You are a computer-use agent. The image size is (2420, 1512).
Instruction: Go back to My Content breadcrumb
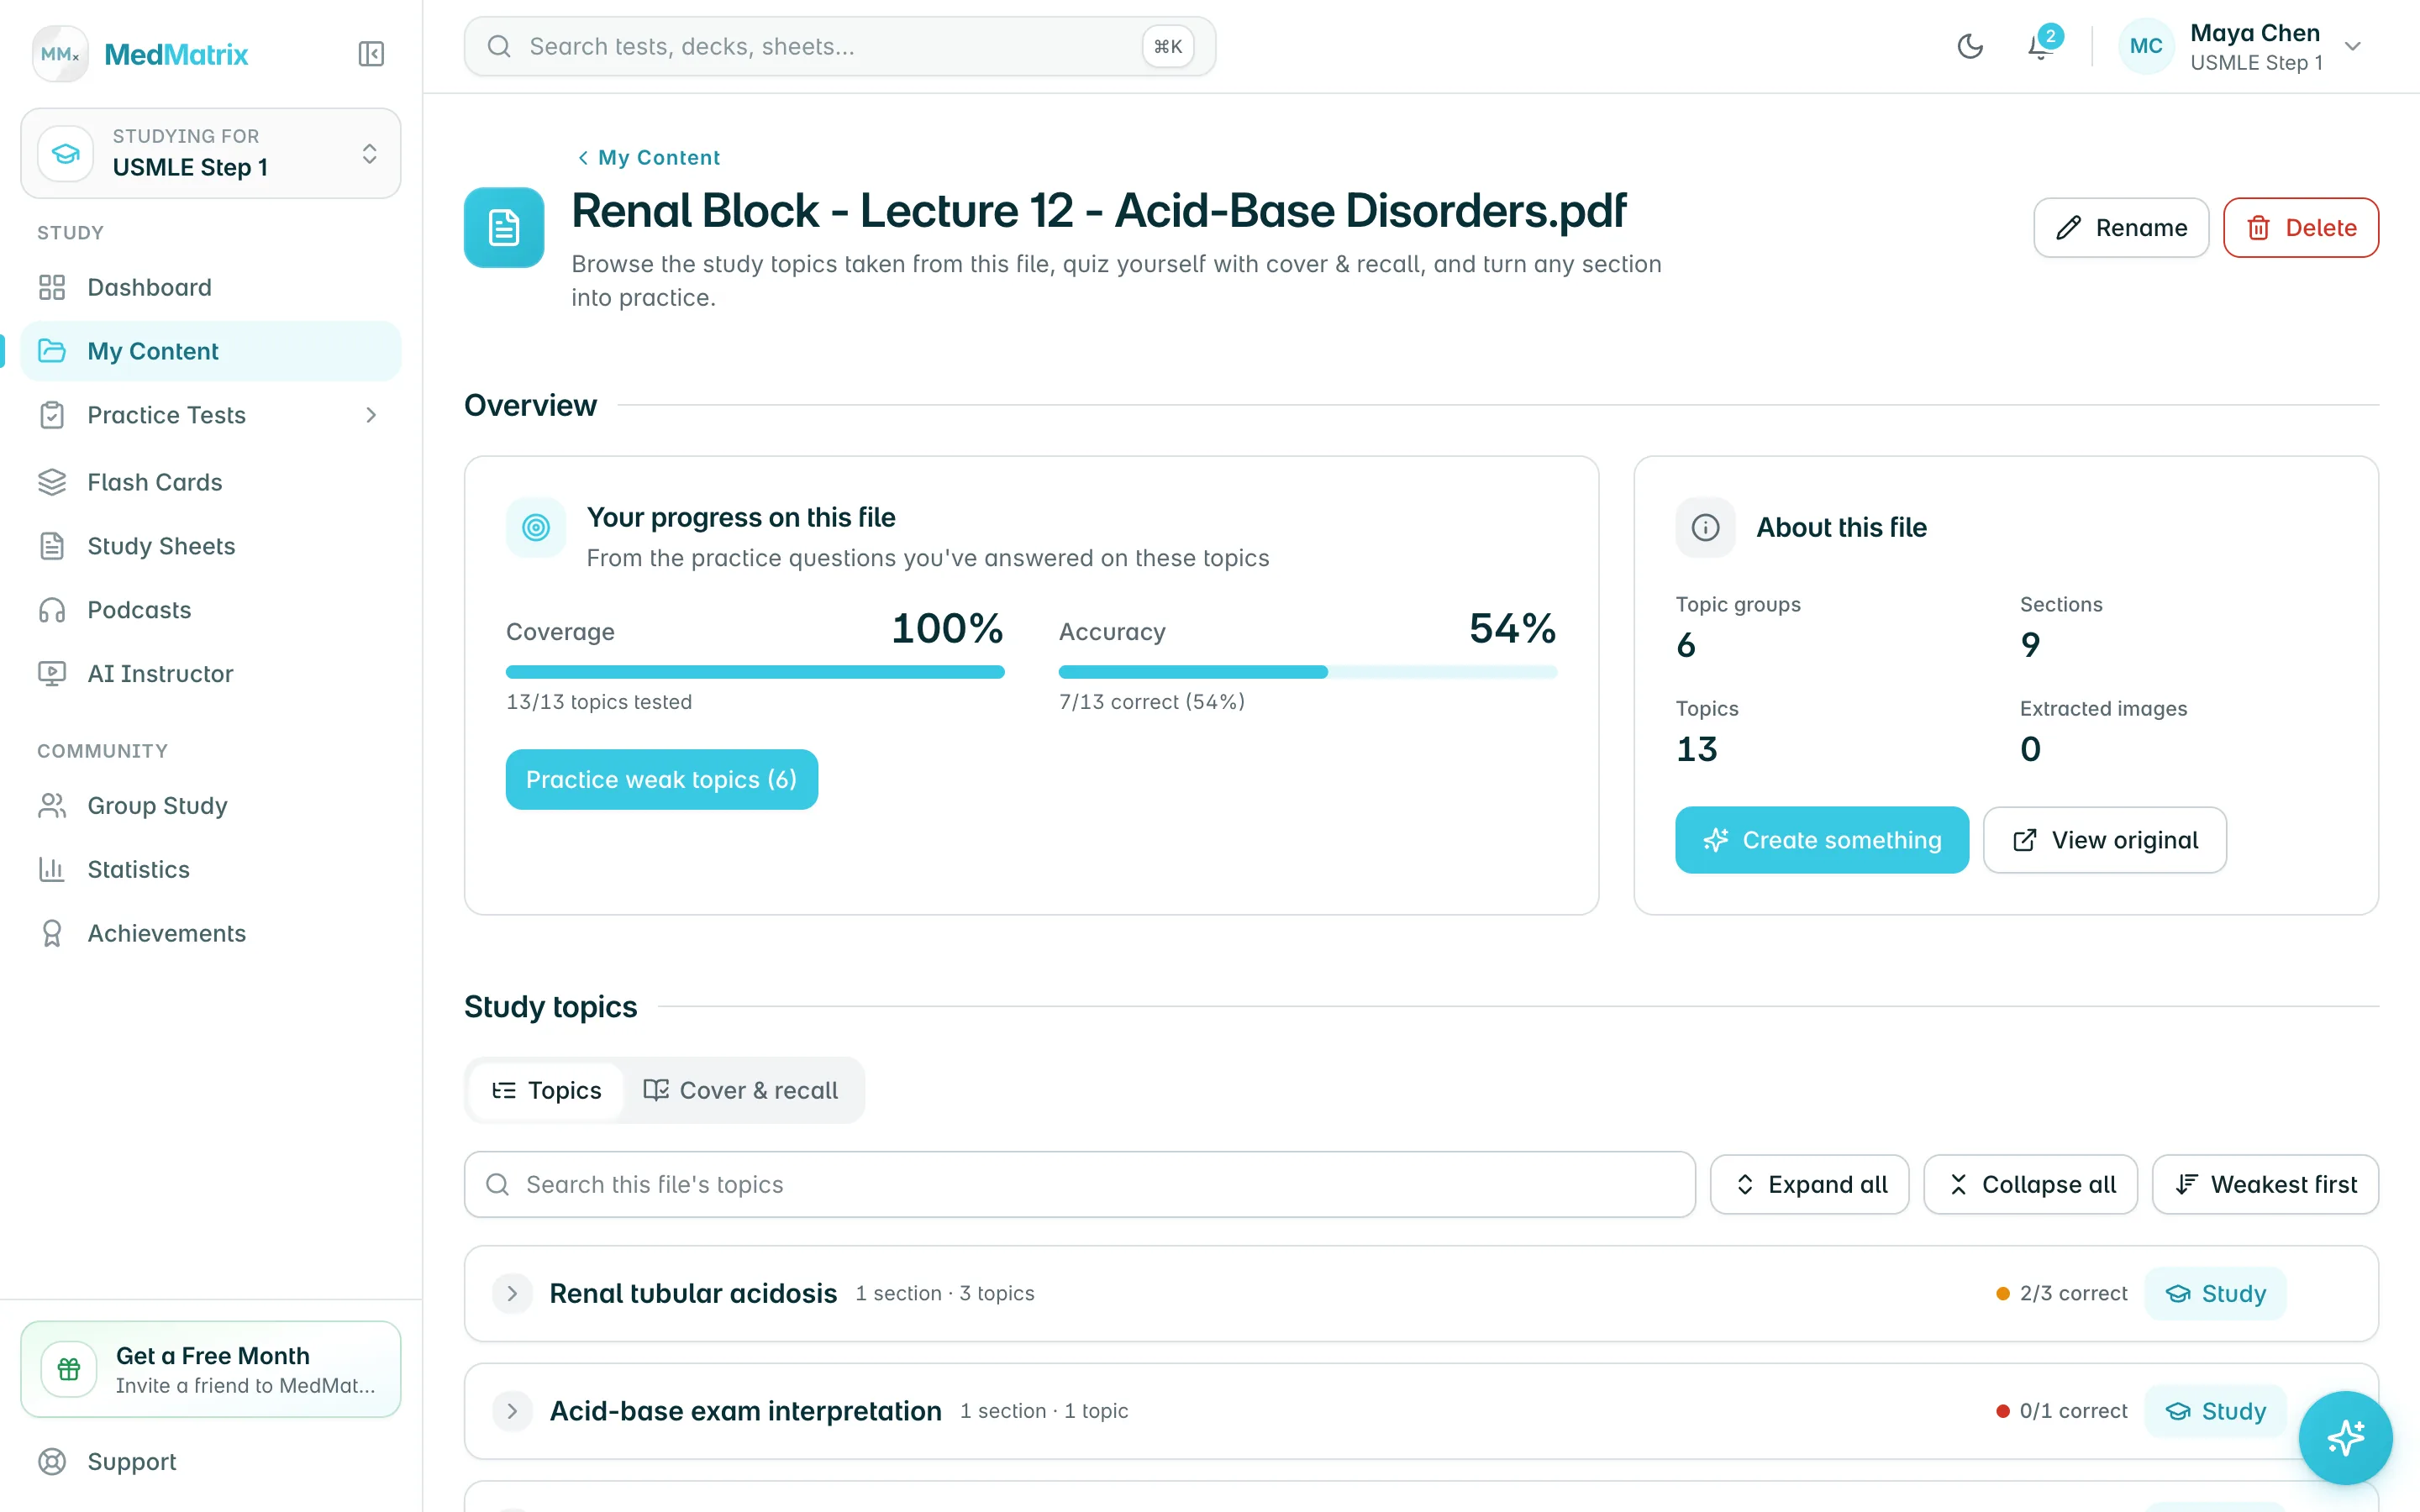pyautogui.click(x=648, y=157)
